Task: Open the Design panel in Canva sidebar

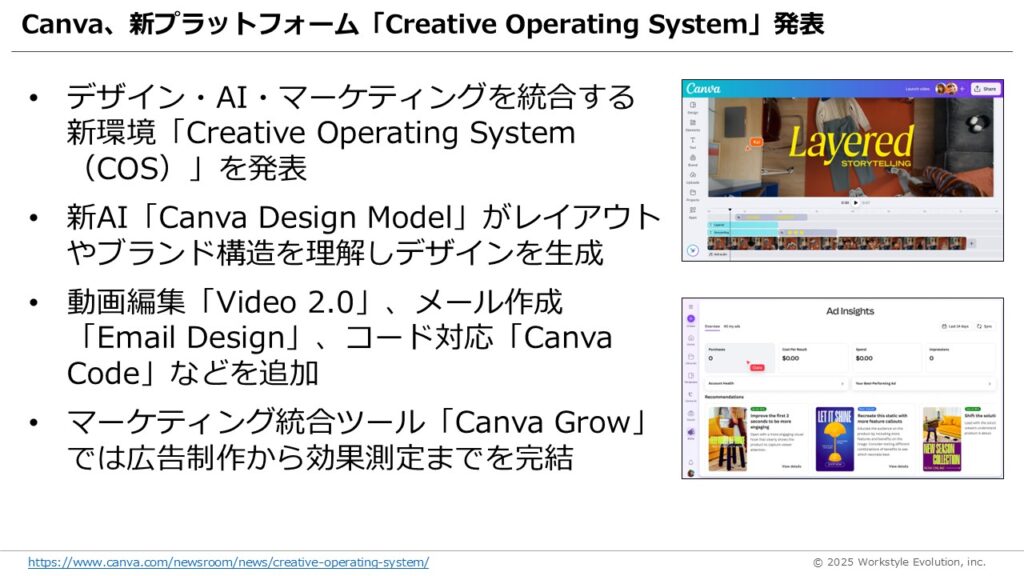Action: coord(693,107)
